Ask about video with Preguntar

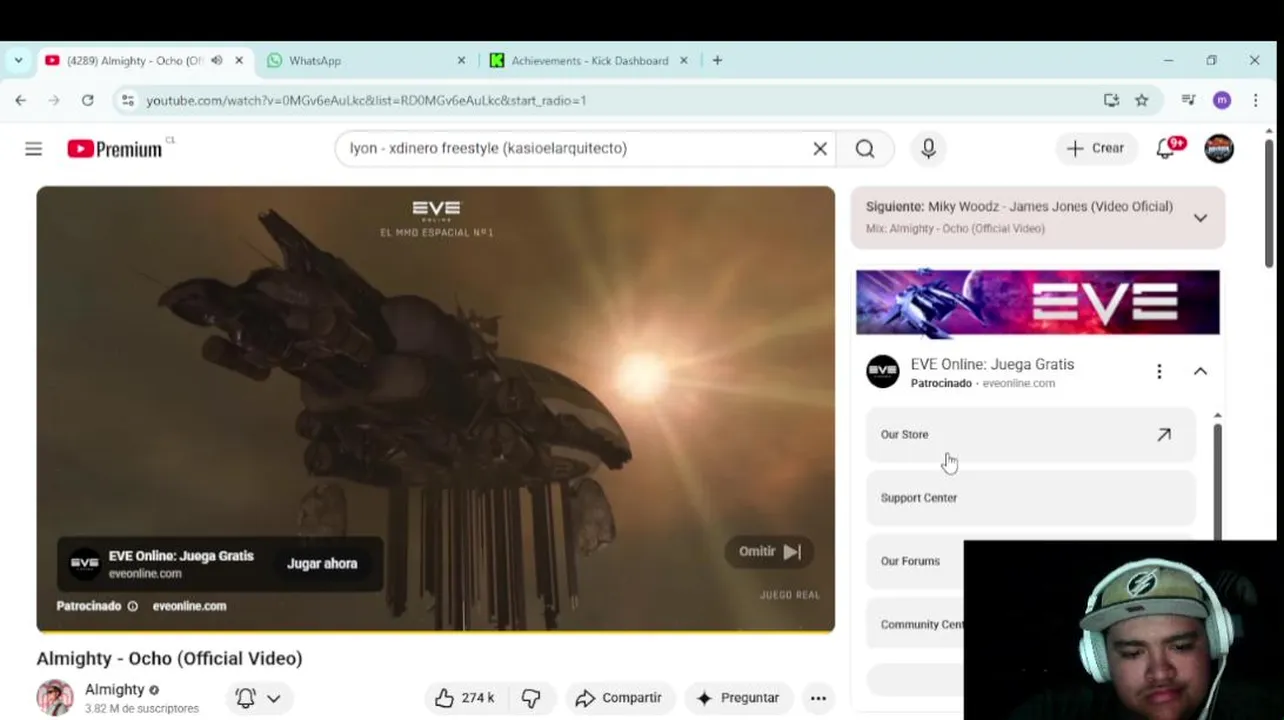738,698
